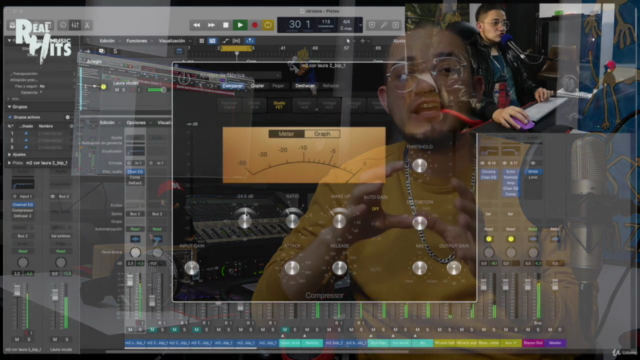640x360 pixels.
Task: Switch to the Meter view tab in the Compressor
Action: (x=286, y=134)
